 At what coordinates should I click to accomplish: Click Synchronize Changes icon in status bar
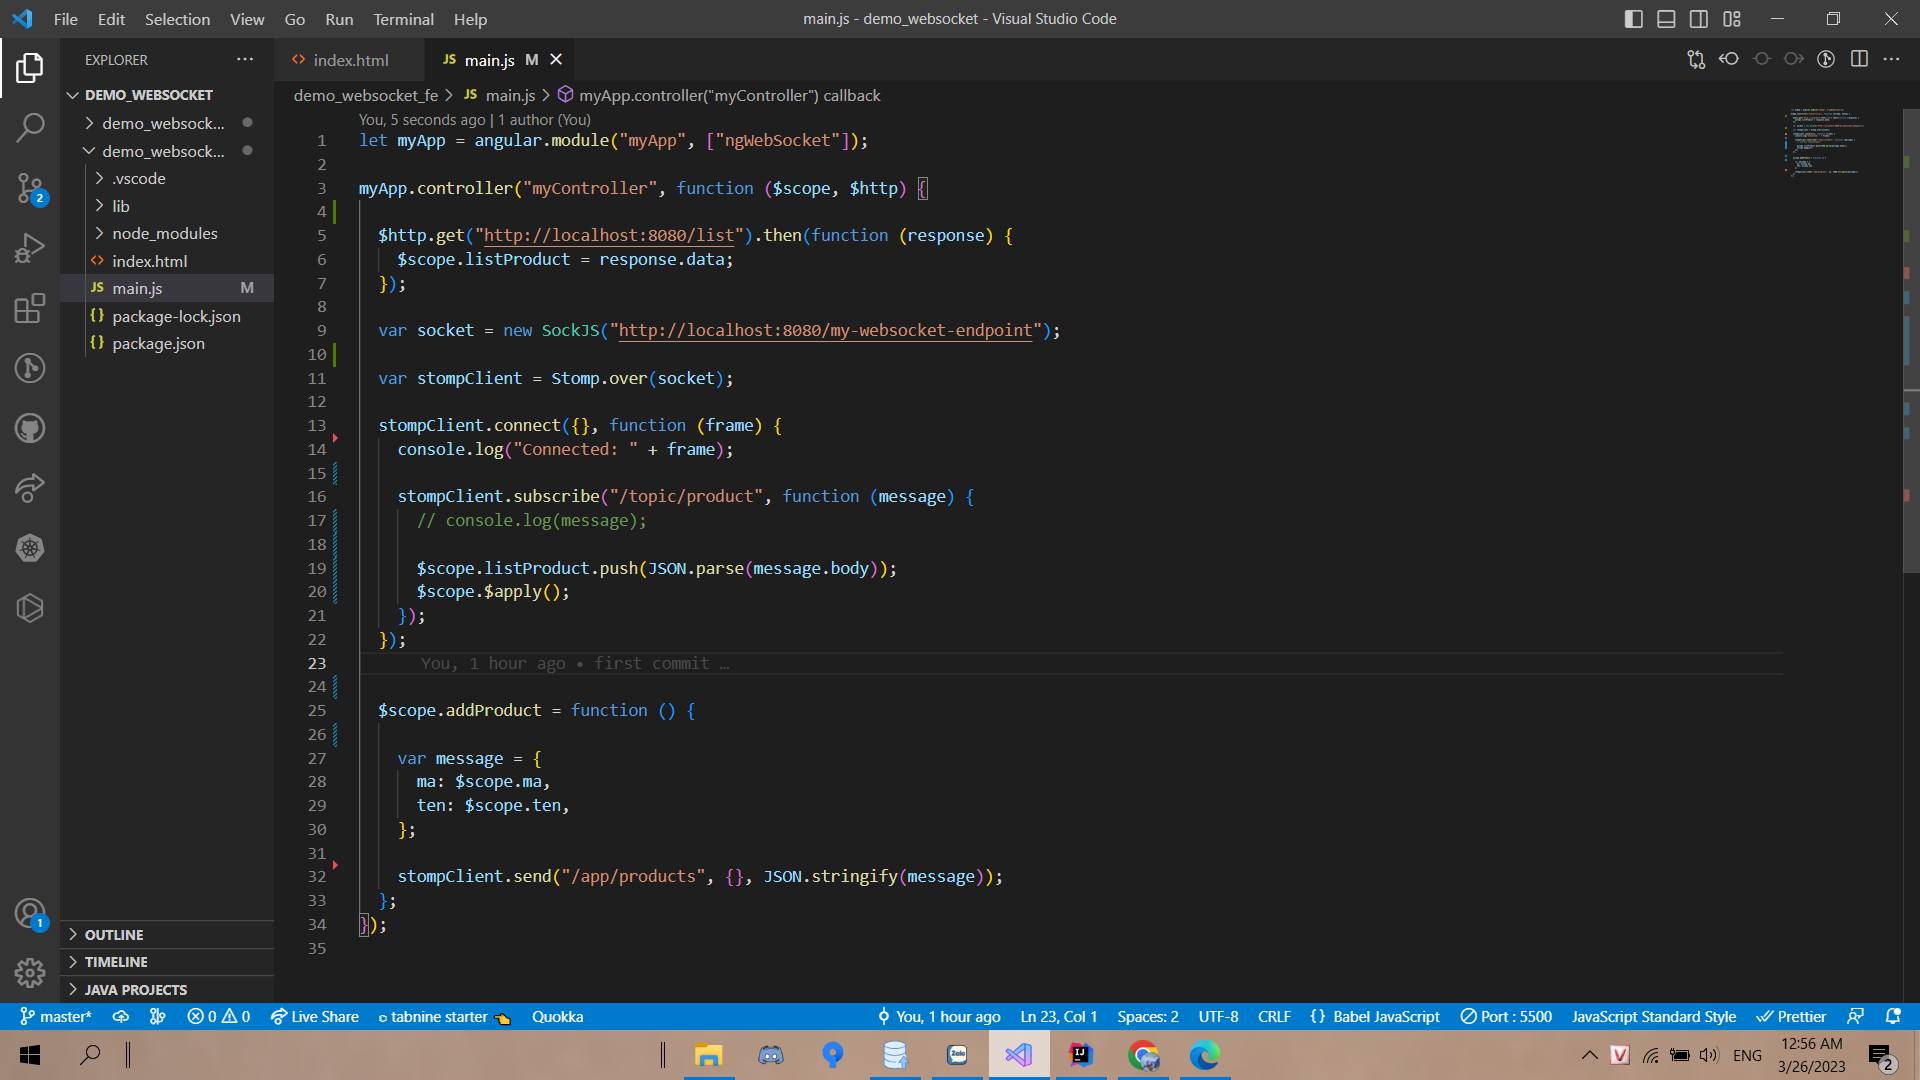pyautogui.click(x=120, y=1016)
